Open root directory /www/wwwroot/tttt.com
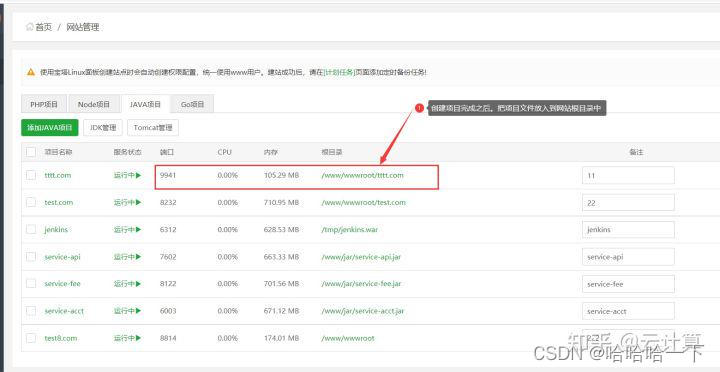Screen dimensions: 720x372 [362, 175]
